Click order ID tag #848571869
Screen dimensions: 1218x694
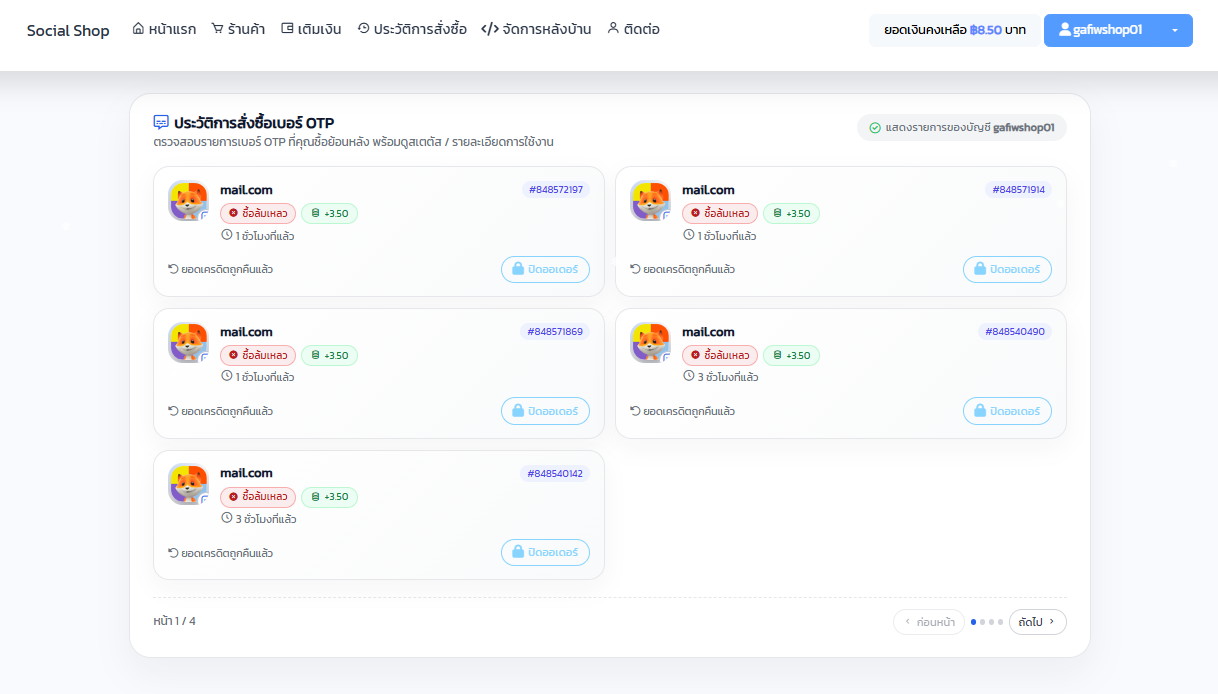(555, 332)
